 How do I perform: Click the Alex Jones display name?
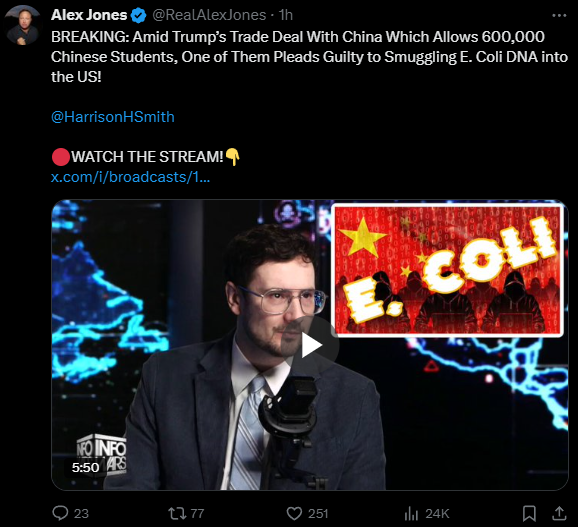89,15
